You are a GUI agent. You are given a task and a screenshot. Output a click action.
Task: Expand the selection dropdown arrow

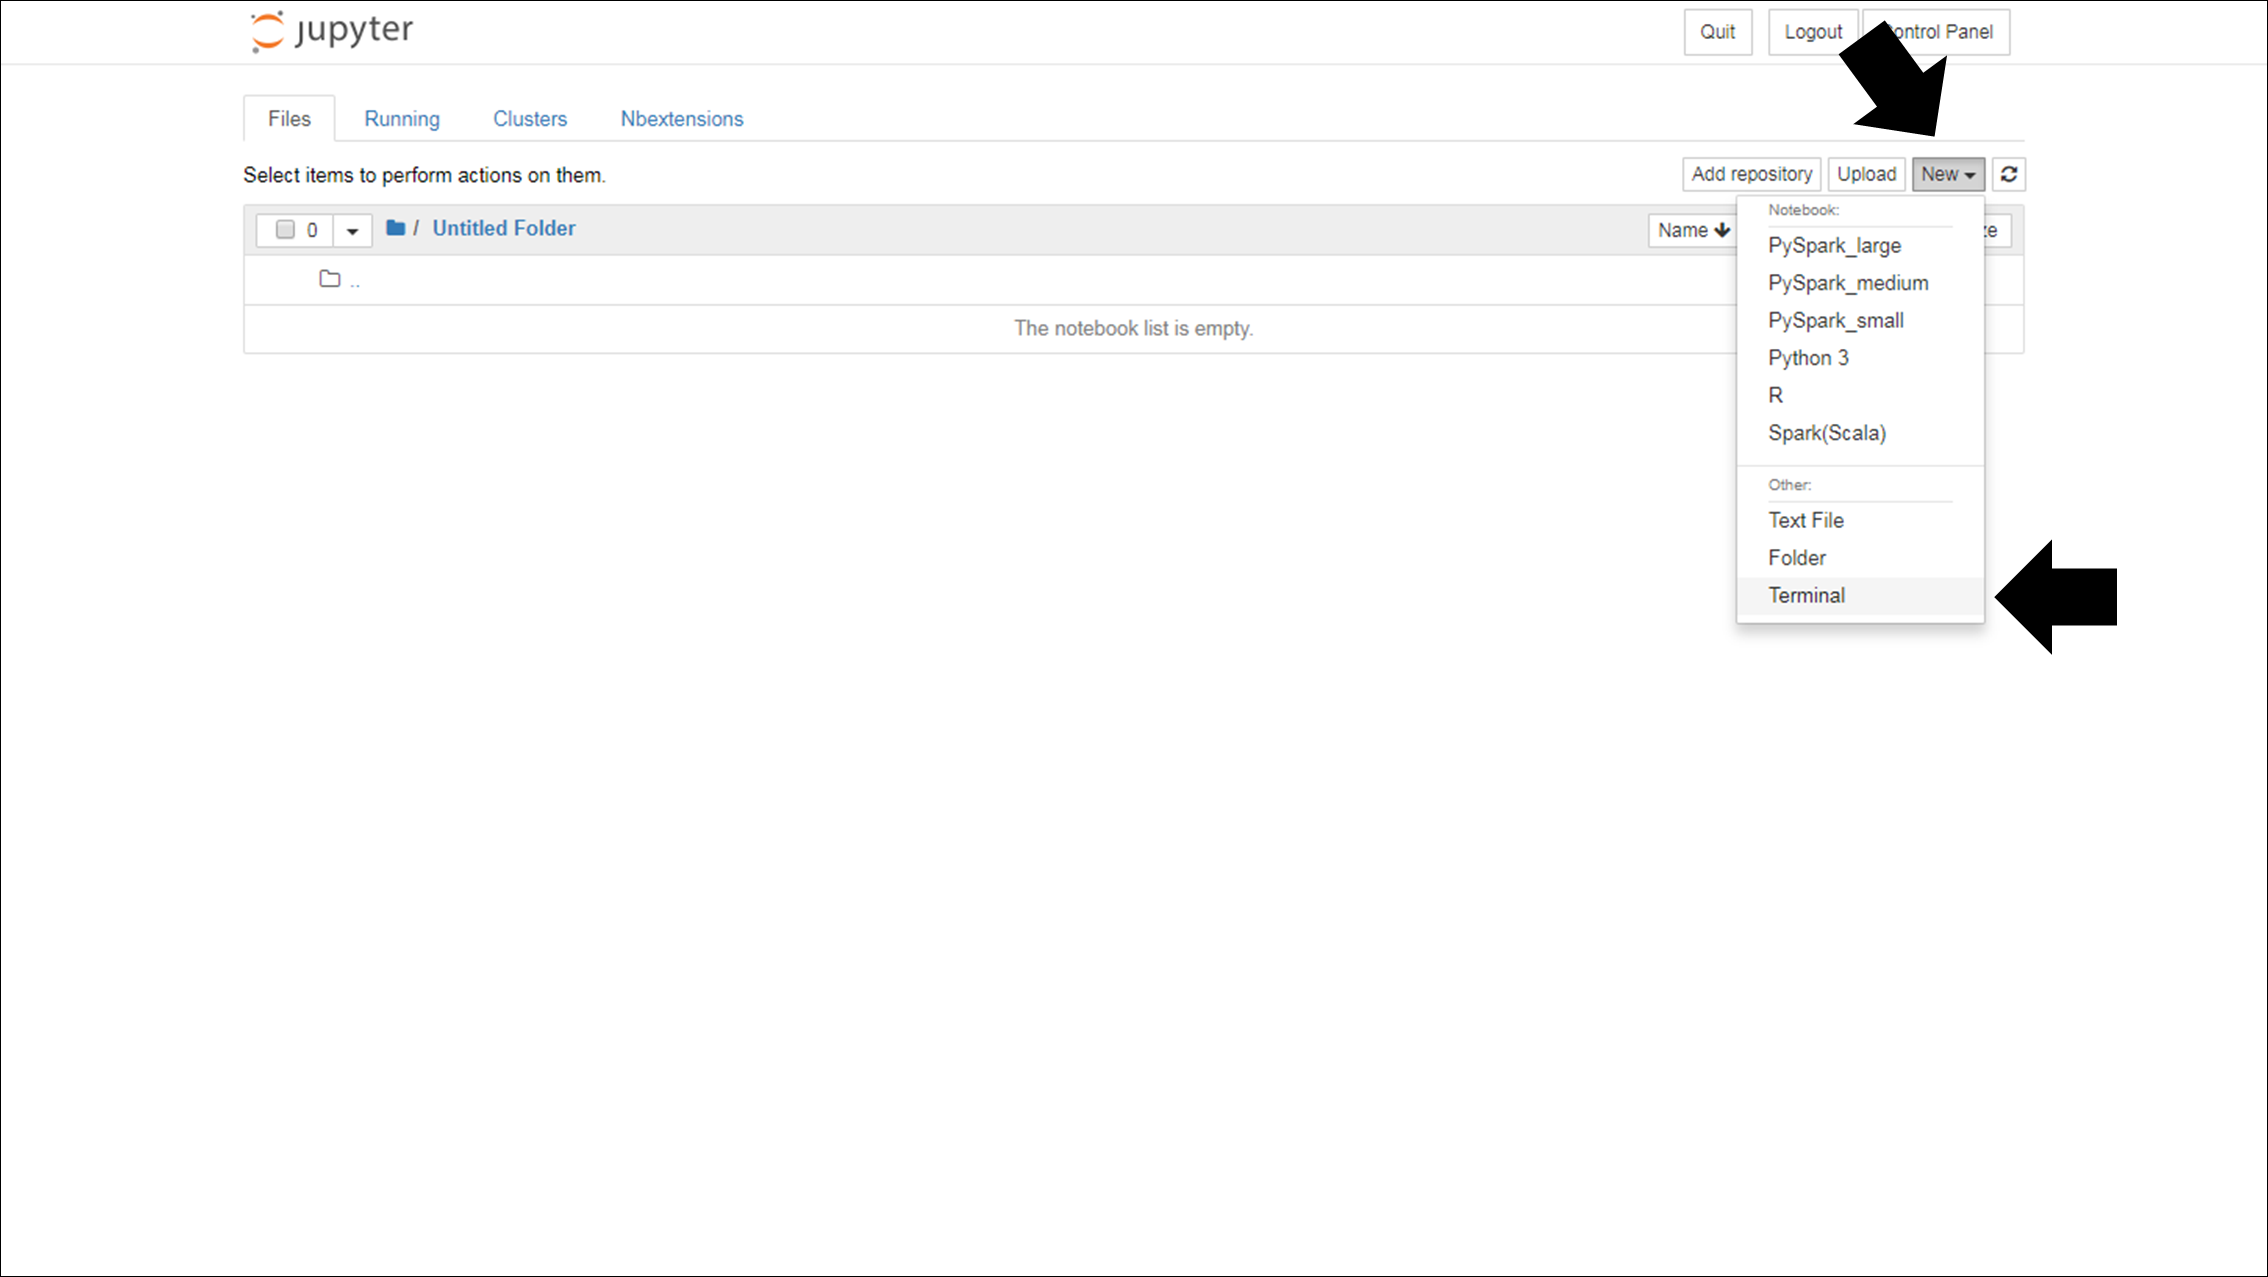[x=352, y=231]
